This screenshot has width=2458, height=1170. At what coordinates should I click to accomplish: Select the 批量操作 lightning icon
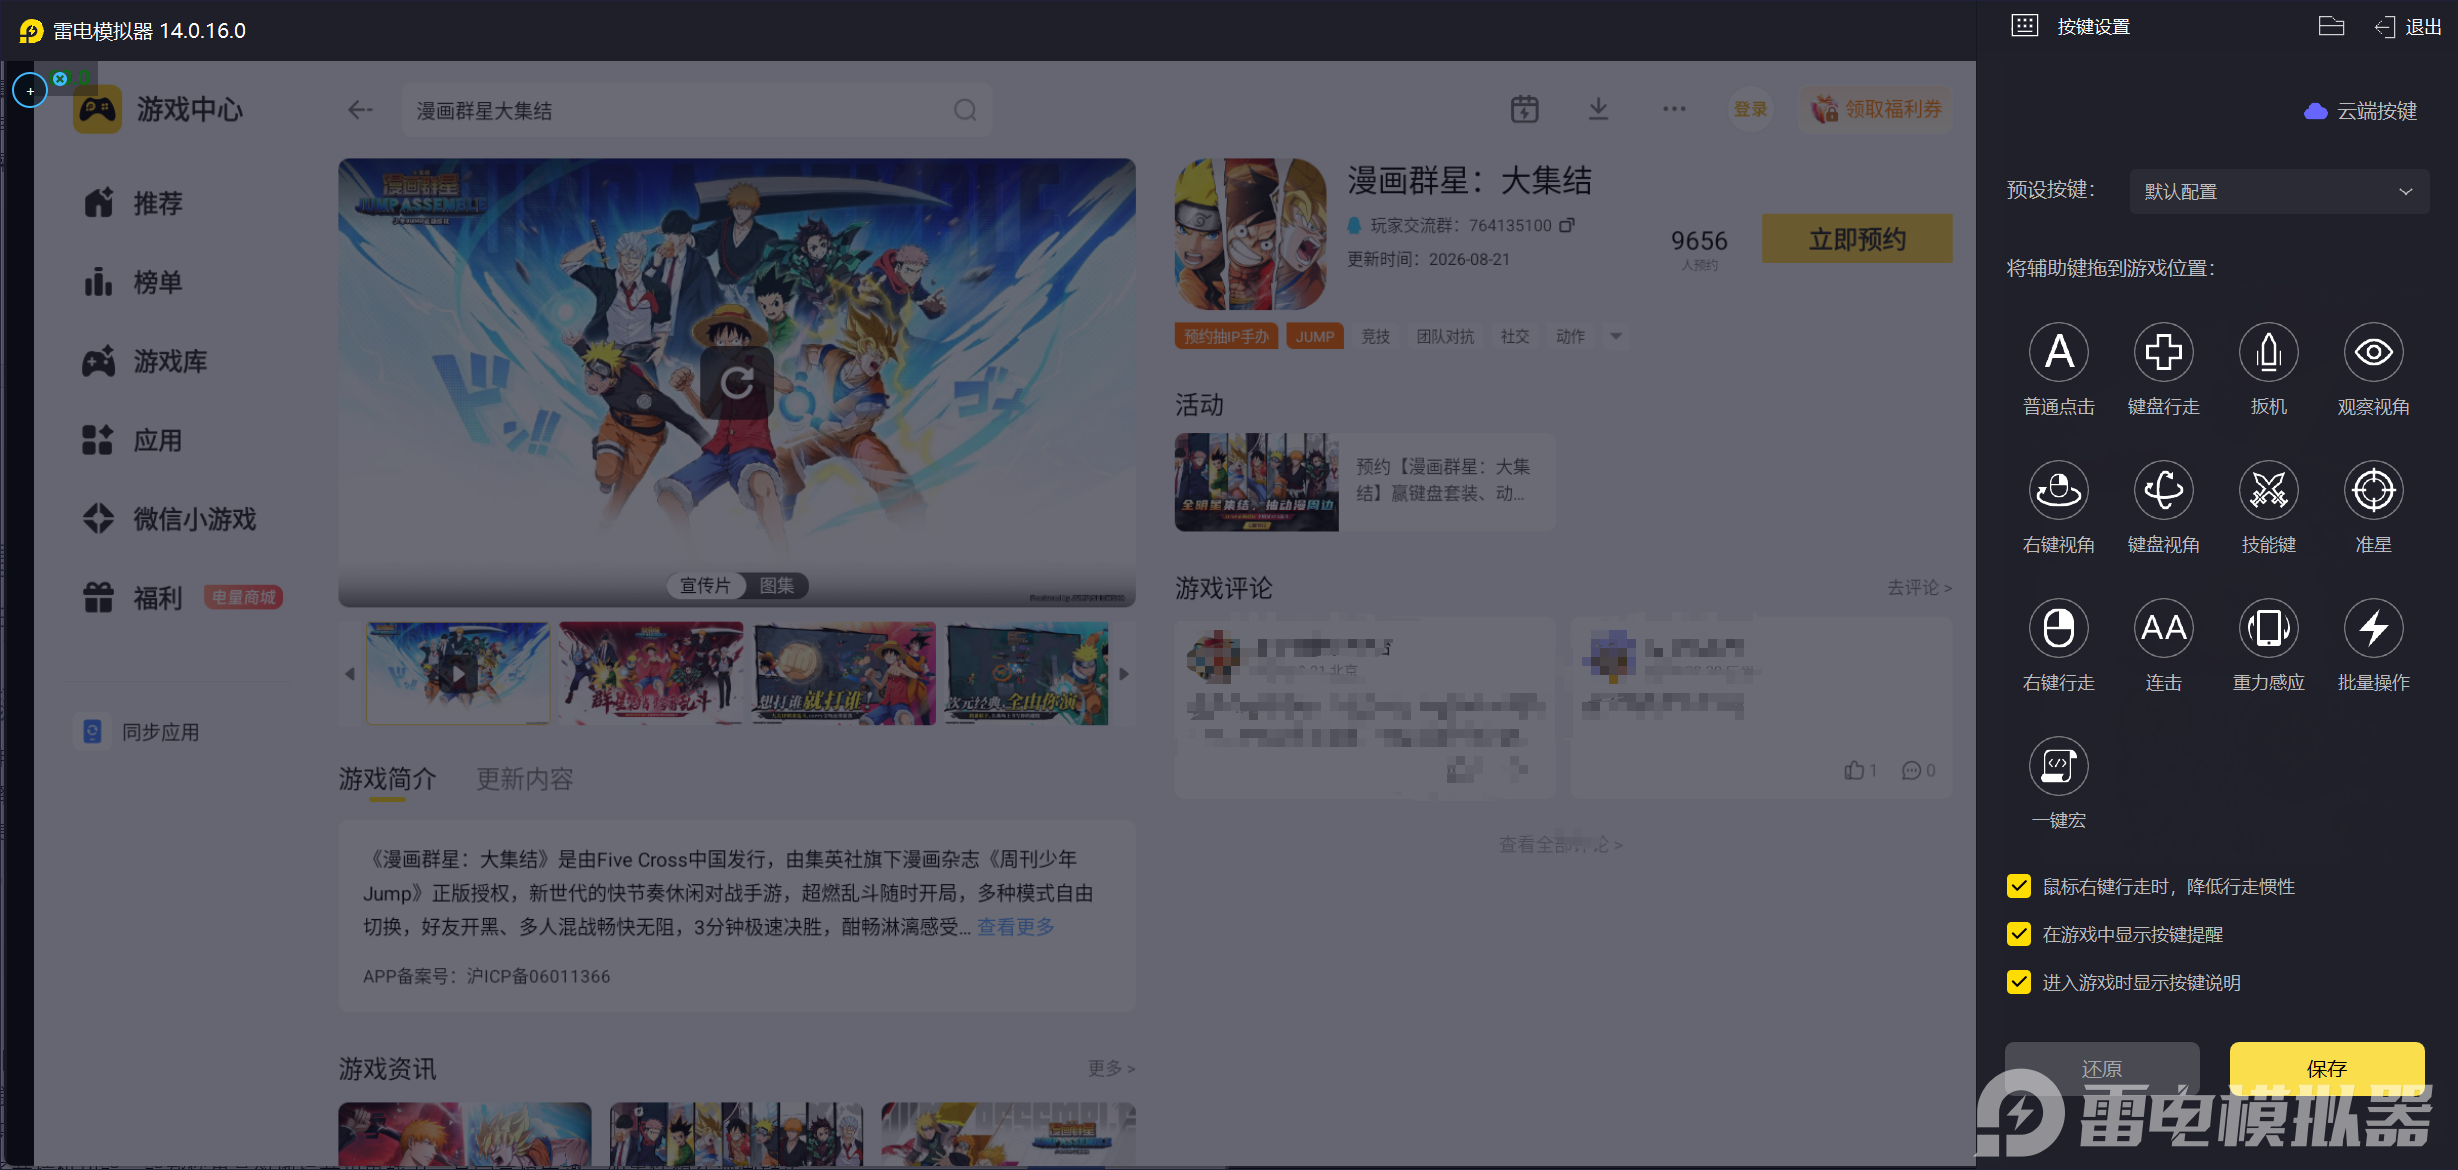[x=2373, y=628]
